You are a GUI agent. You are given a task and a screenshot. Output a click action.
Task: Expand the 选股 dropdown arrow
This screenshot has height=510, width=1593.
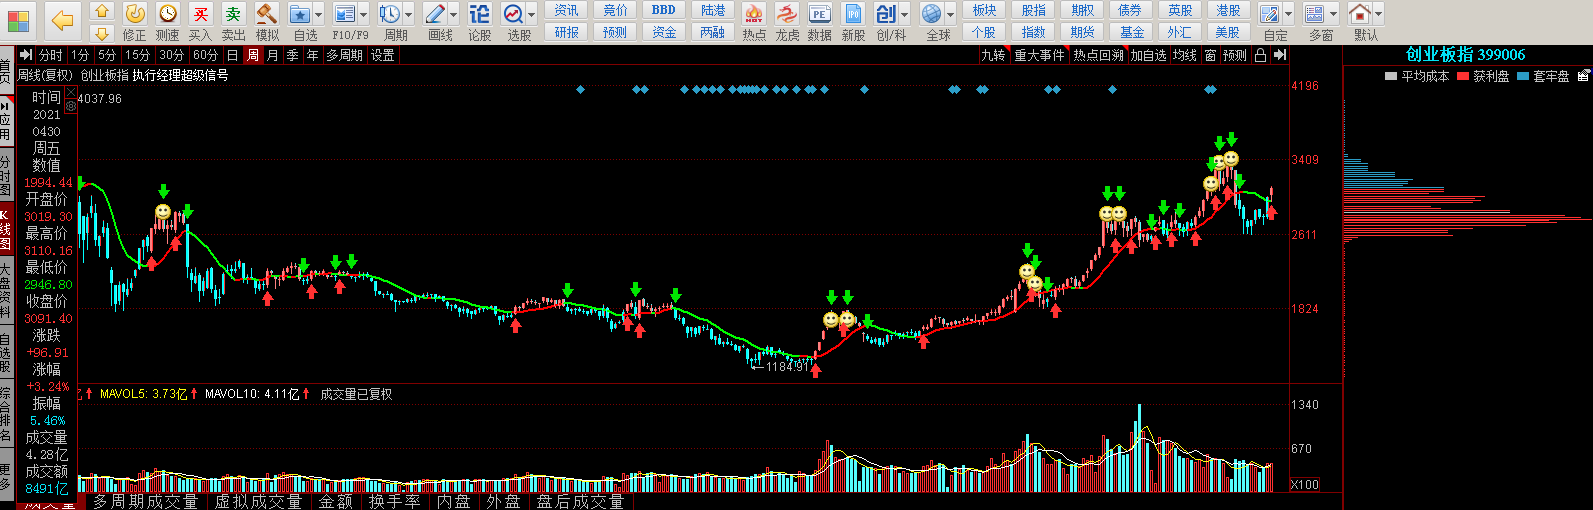point(532,14)
